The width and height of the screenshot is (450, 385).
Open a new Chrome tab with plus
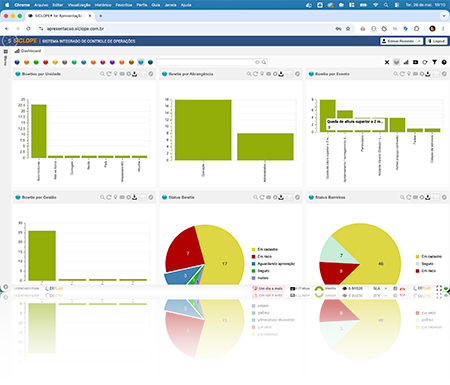pyautogui.click(x=101, y=16)
